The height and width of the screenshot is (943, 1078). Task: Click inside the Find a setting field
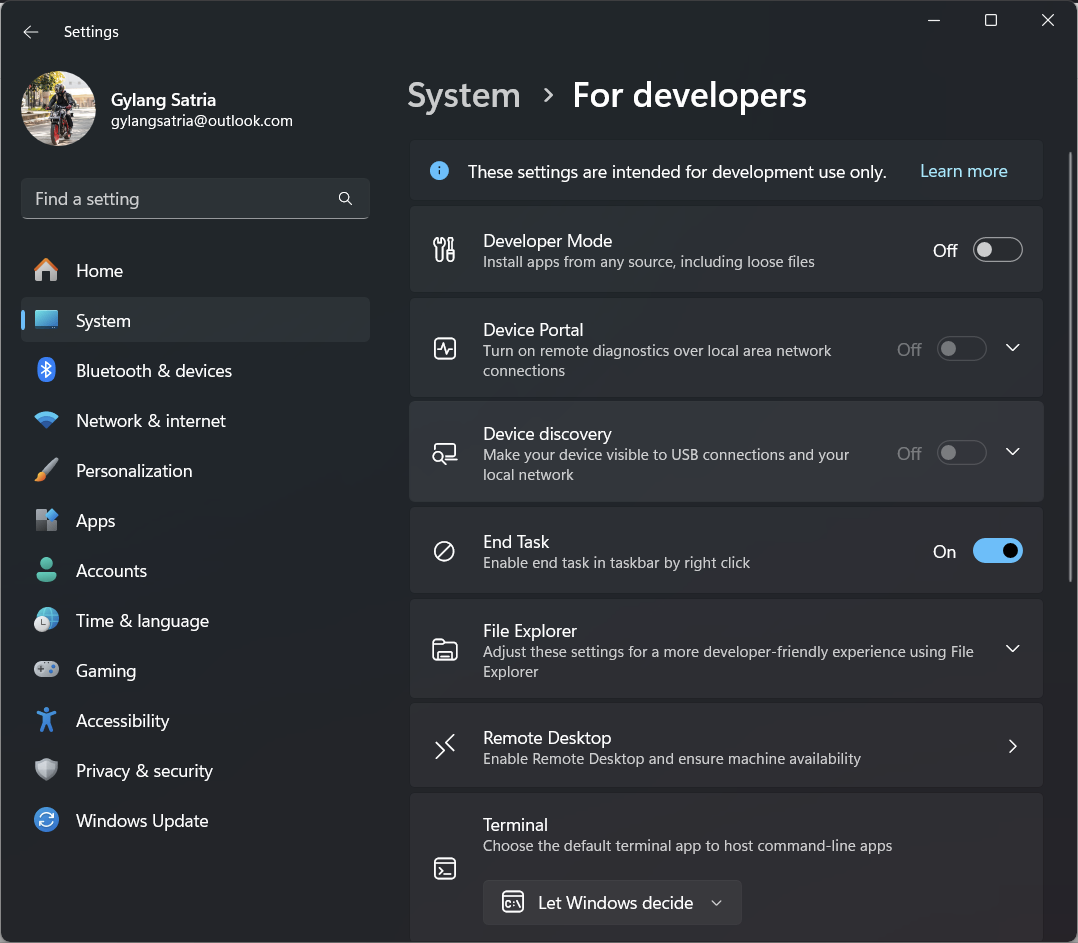pyautogui.click(x=195, y=199)
